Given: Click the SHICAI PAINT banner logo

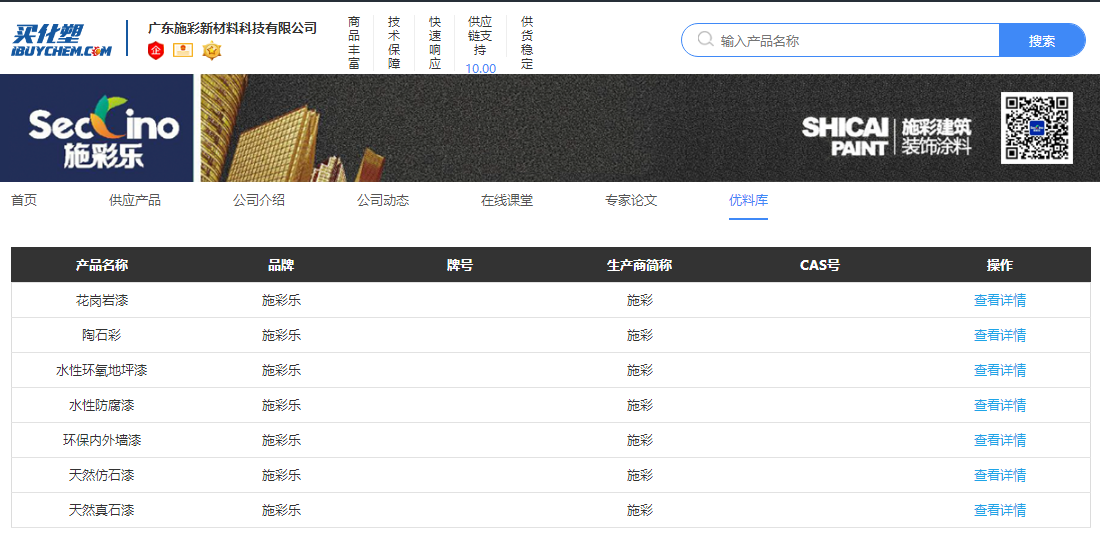Looking at the screenshot, I should click(886, 136).
